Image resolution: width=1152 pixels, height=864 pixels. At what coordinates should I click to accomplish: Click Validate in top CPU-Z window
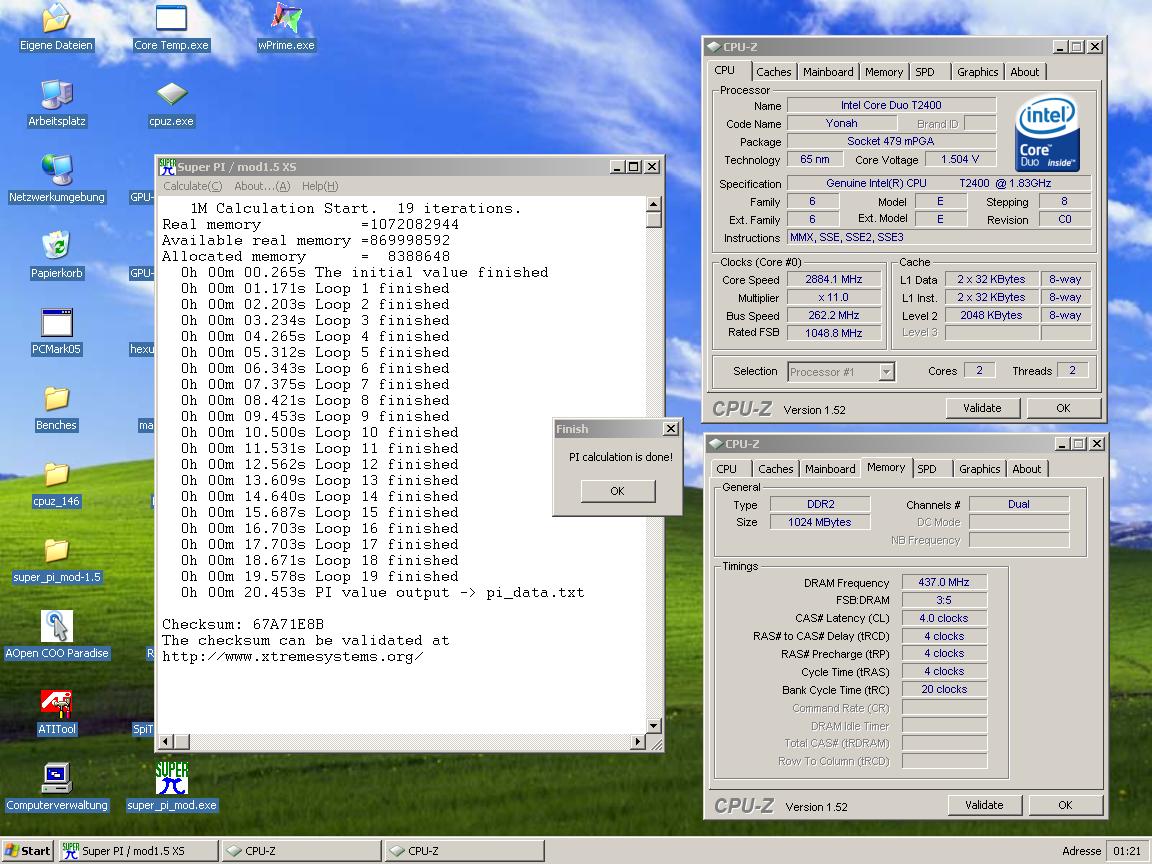coord(982,408)
